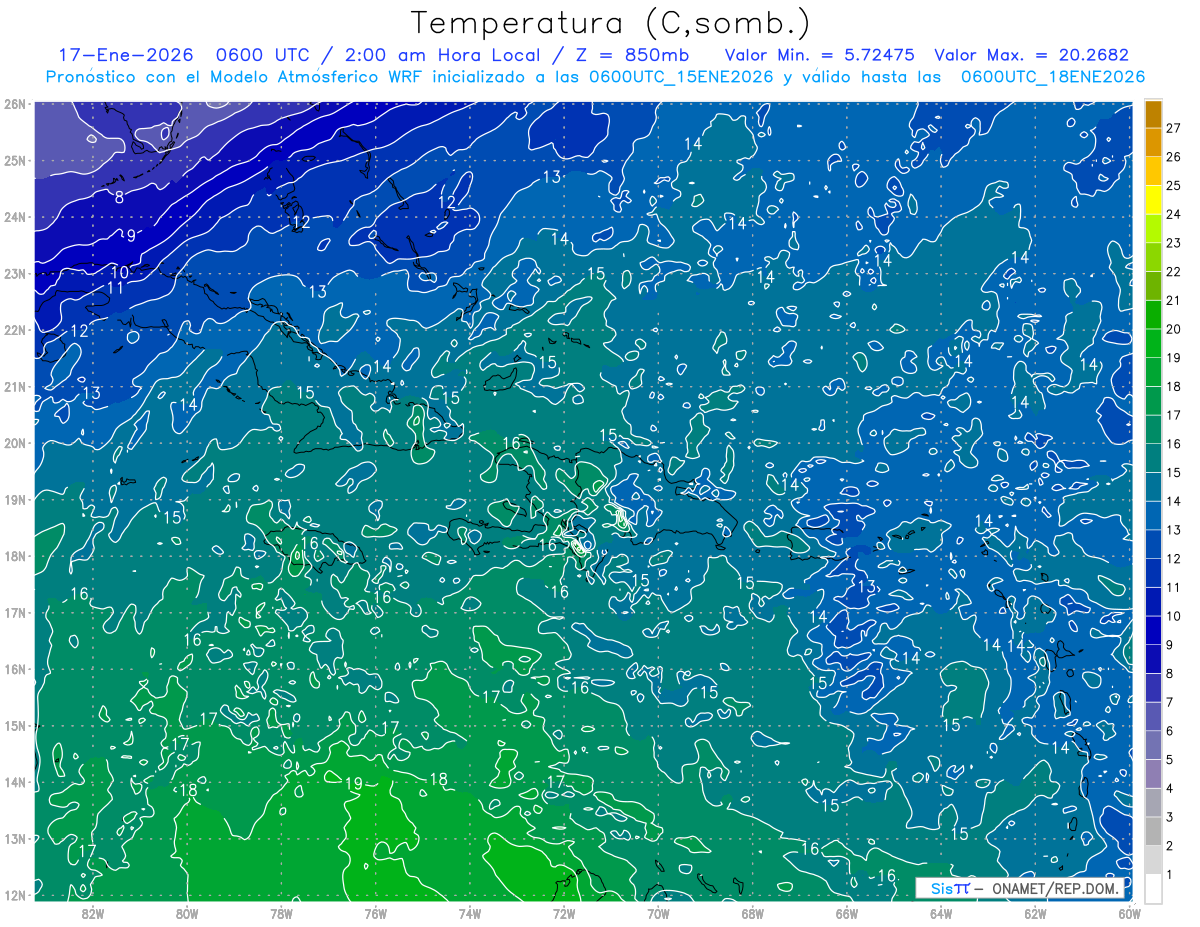
Task: Click the 22N latitude axis label
Action: 14,330
